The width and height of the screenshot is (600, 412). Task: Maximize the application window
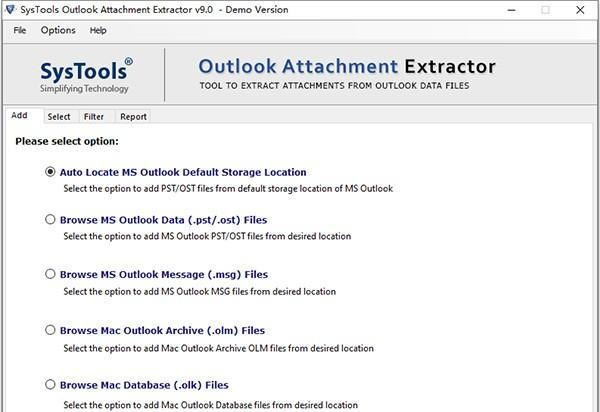click(546, 10)
